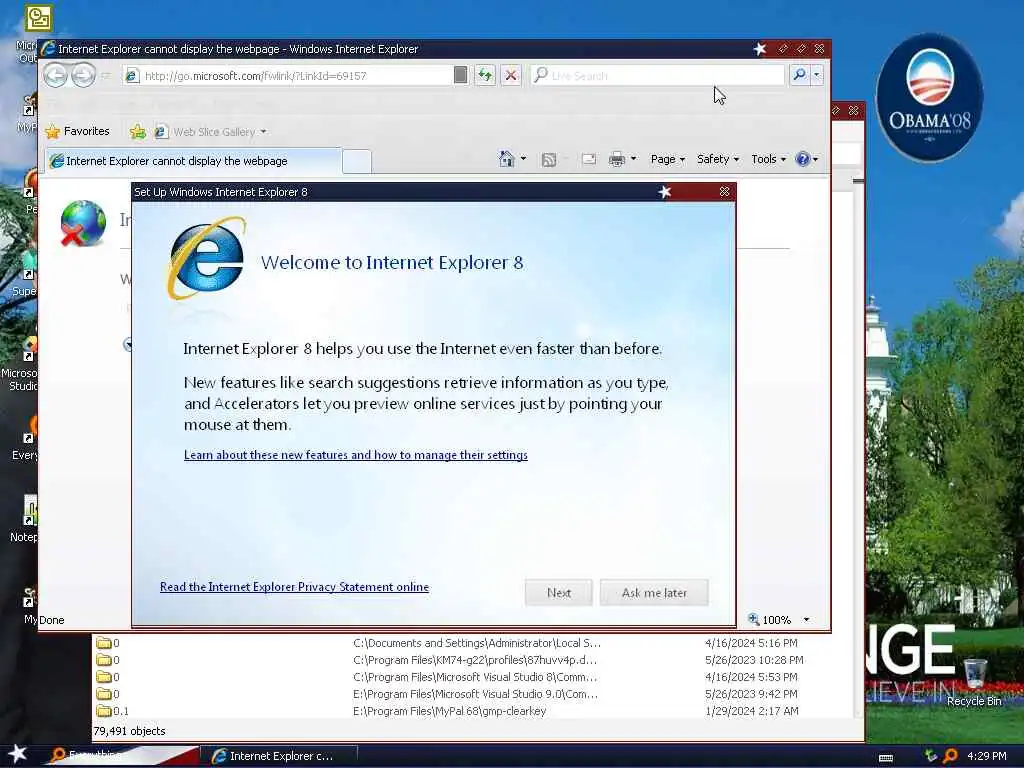The image size is (1024, 768).
Task: Click the Next button in the IE8 setup dialog
Action: click(558, 592)
